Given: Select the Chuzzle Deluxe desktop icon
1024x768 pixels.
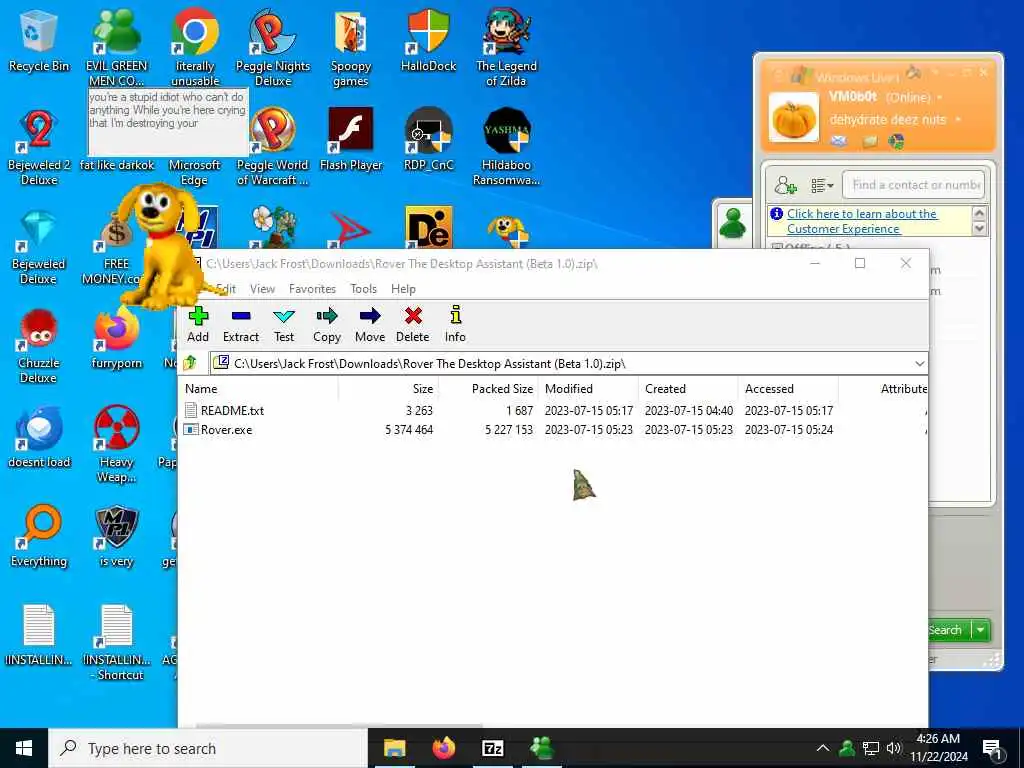Looking at the screenshot, I should click(39, 345).
